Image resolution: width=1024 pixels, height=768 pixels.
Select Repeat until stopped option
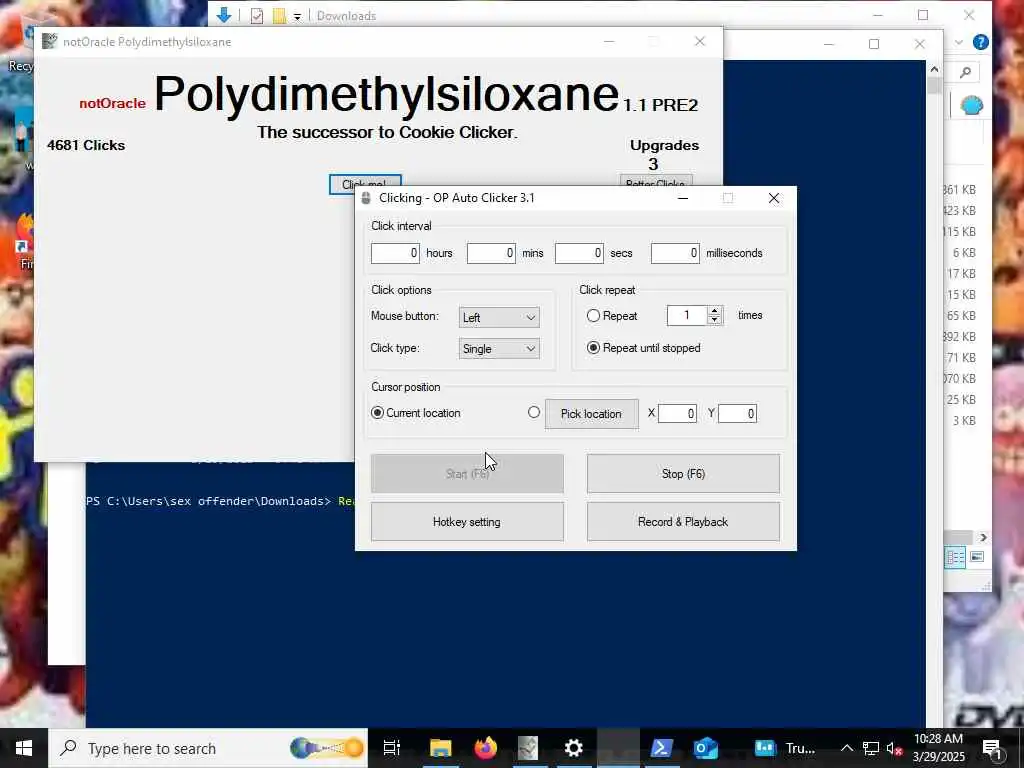(x=593, y=348)
